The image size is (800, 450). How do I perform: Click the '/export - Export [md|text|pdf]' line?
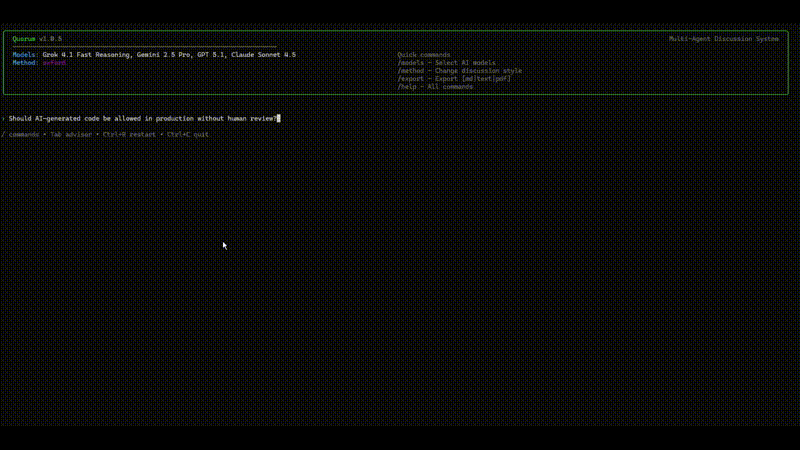(454, 79)
